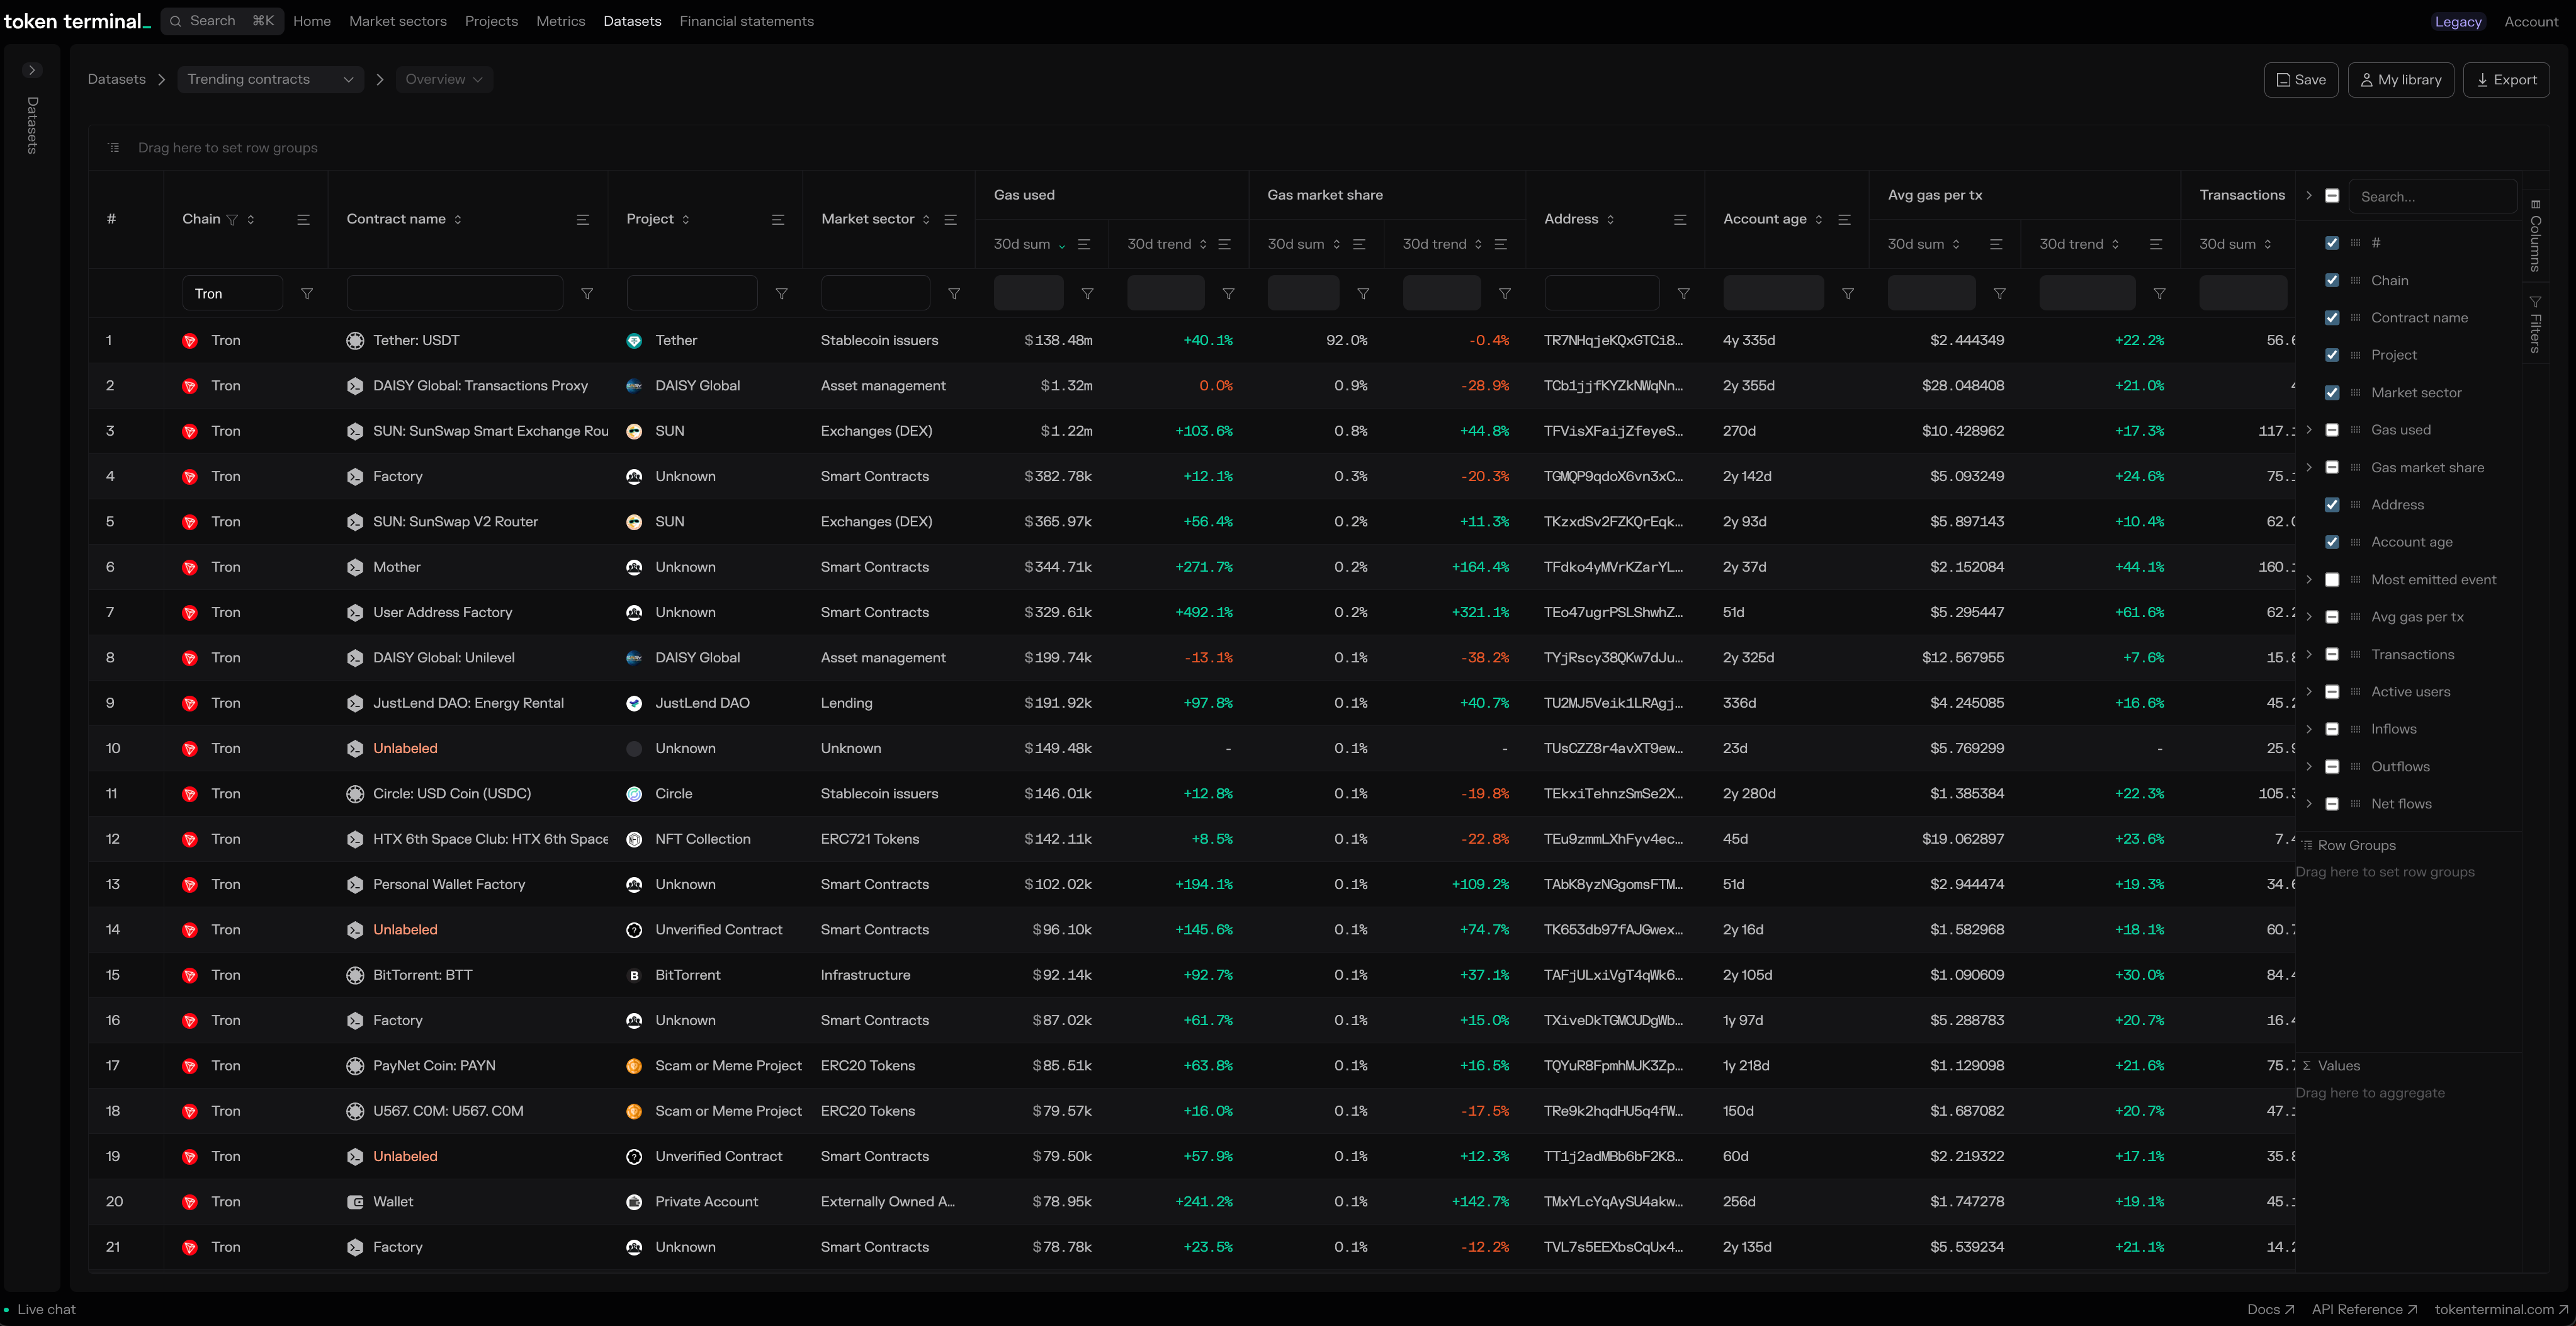Click the Export download button
2576x1326 pixels.
pyautogui.click(x=2505, y=80)
